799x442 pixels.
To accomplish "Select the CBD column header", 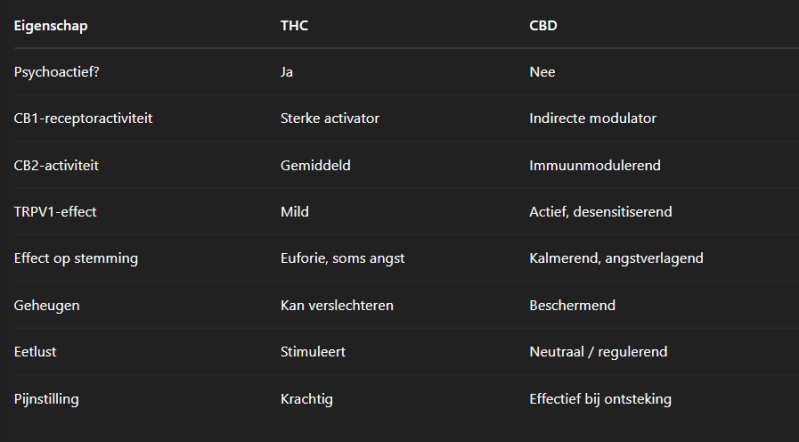I will click(543, 25).
